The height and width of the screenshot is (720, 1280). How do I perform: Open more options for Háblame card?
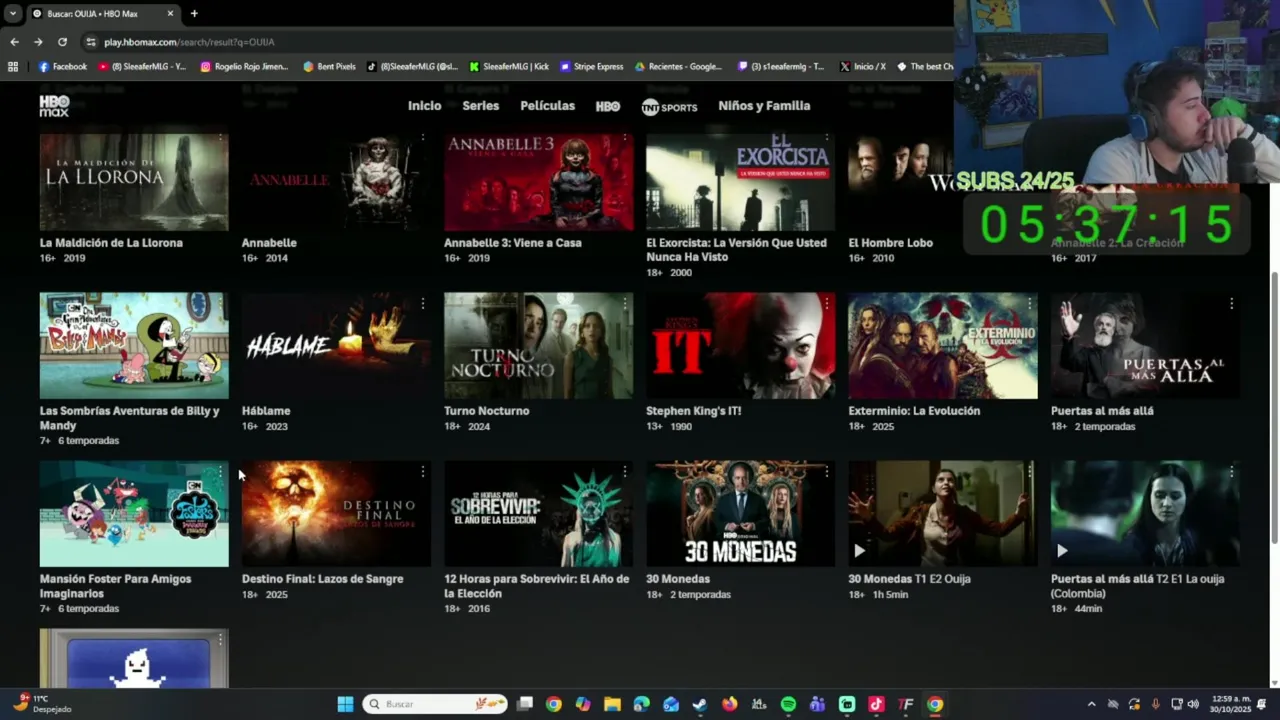422,303
